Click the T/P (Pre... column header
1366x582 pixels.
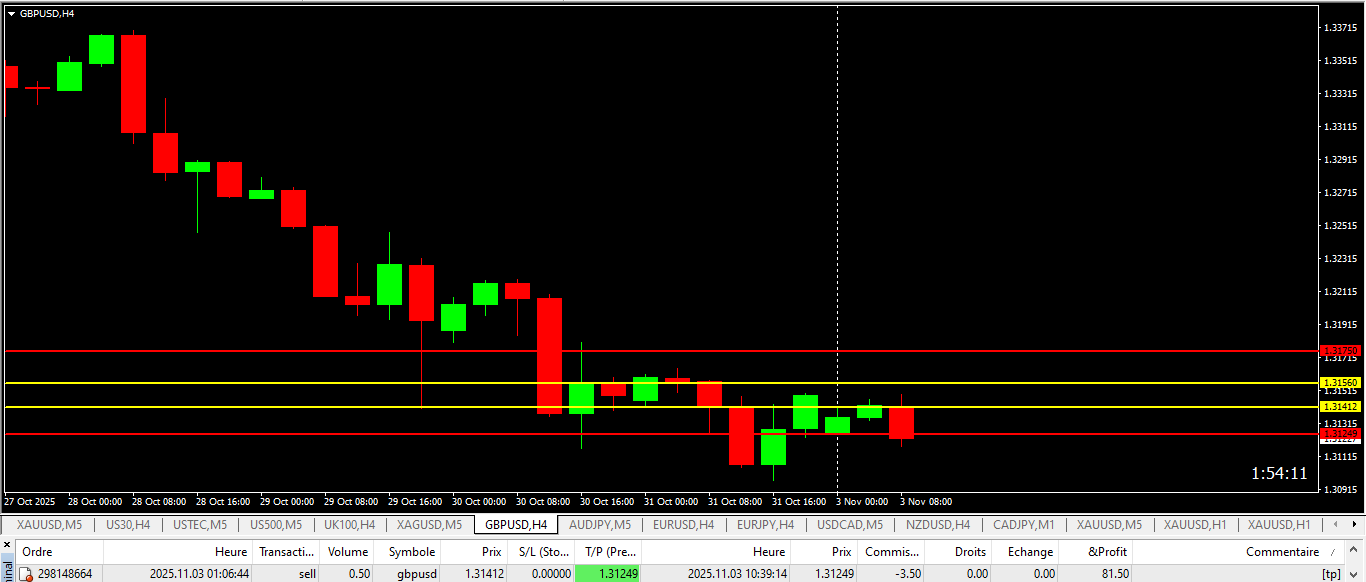click(608, 552)
